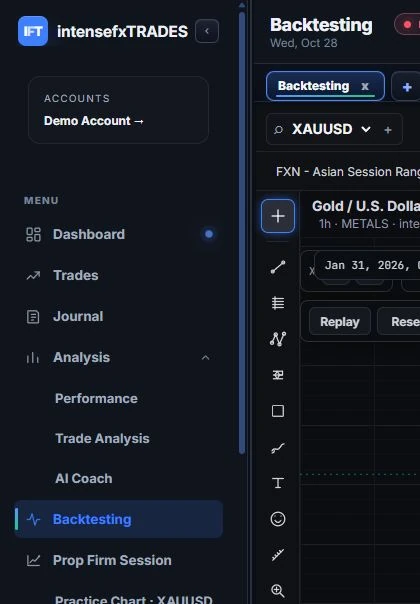Image resolution: width=420 pixels, height=604 pixels.
Task: Select the position forecasting tool
Action: coord(278,375)
